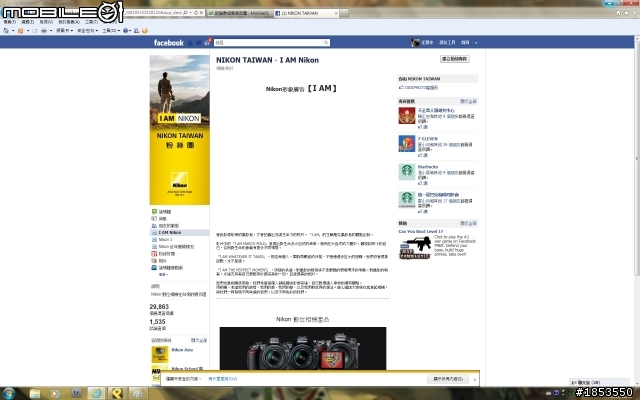The image size is (640, 400).
Task: Click the mail icon in IE command bar
Action: 34,31
